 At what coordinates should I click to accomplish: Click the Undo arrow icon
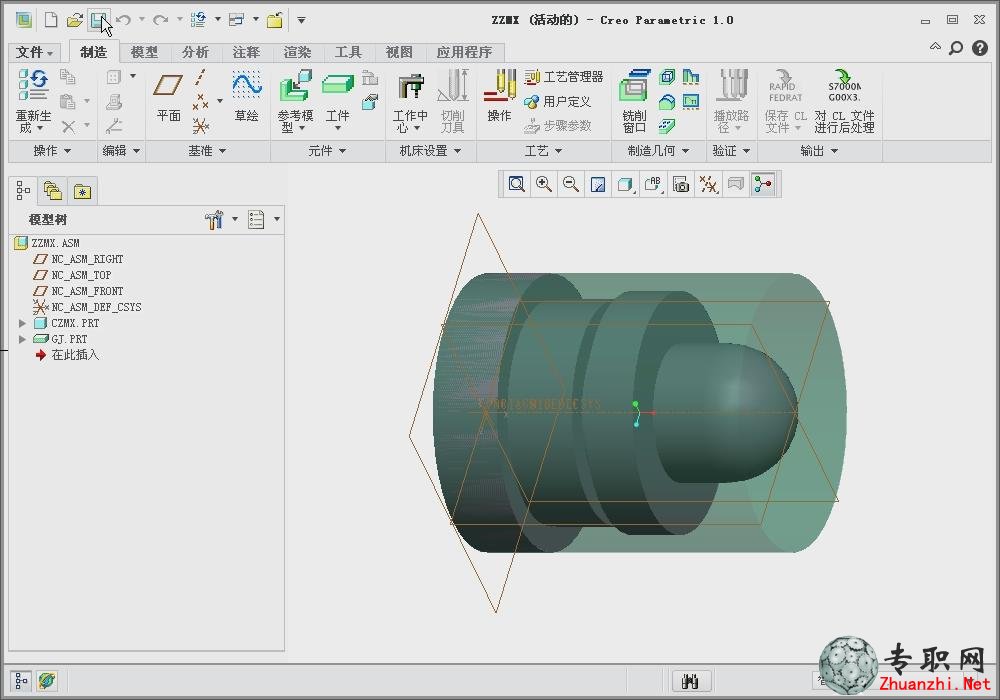(x=124, y=20)
